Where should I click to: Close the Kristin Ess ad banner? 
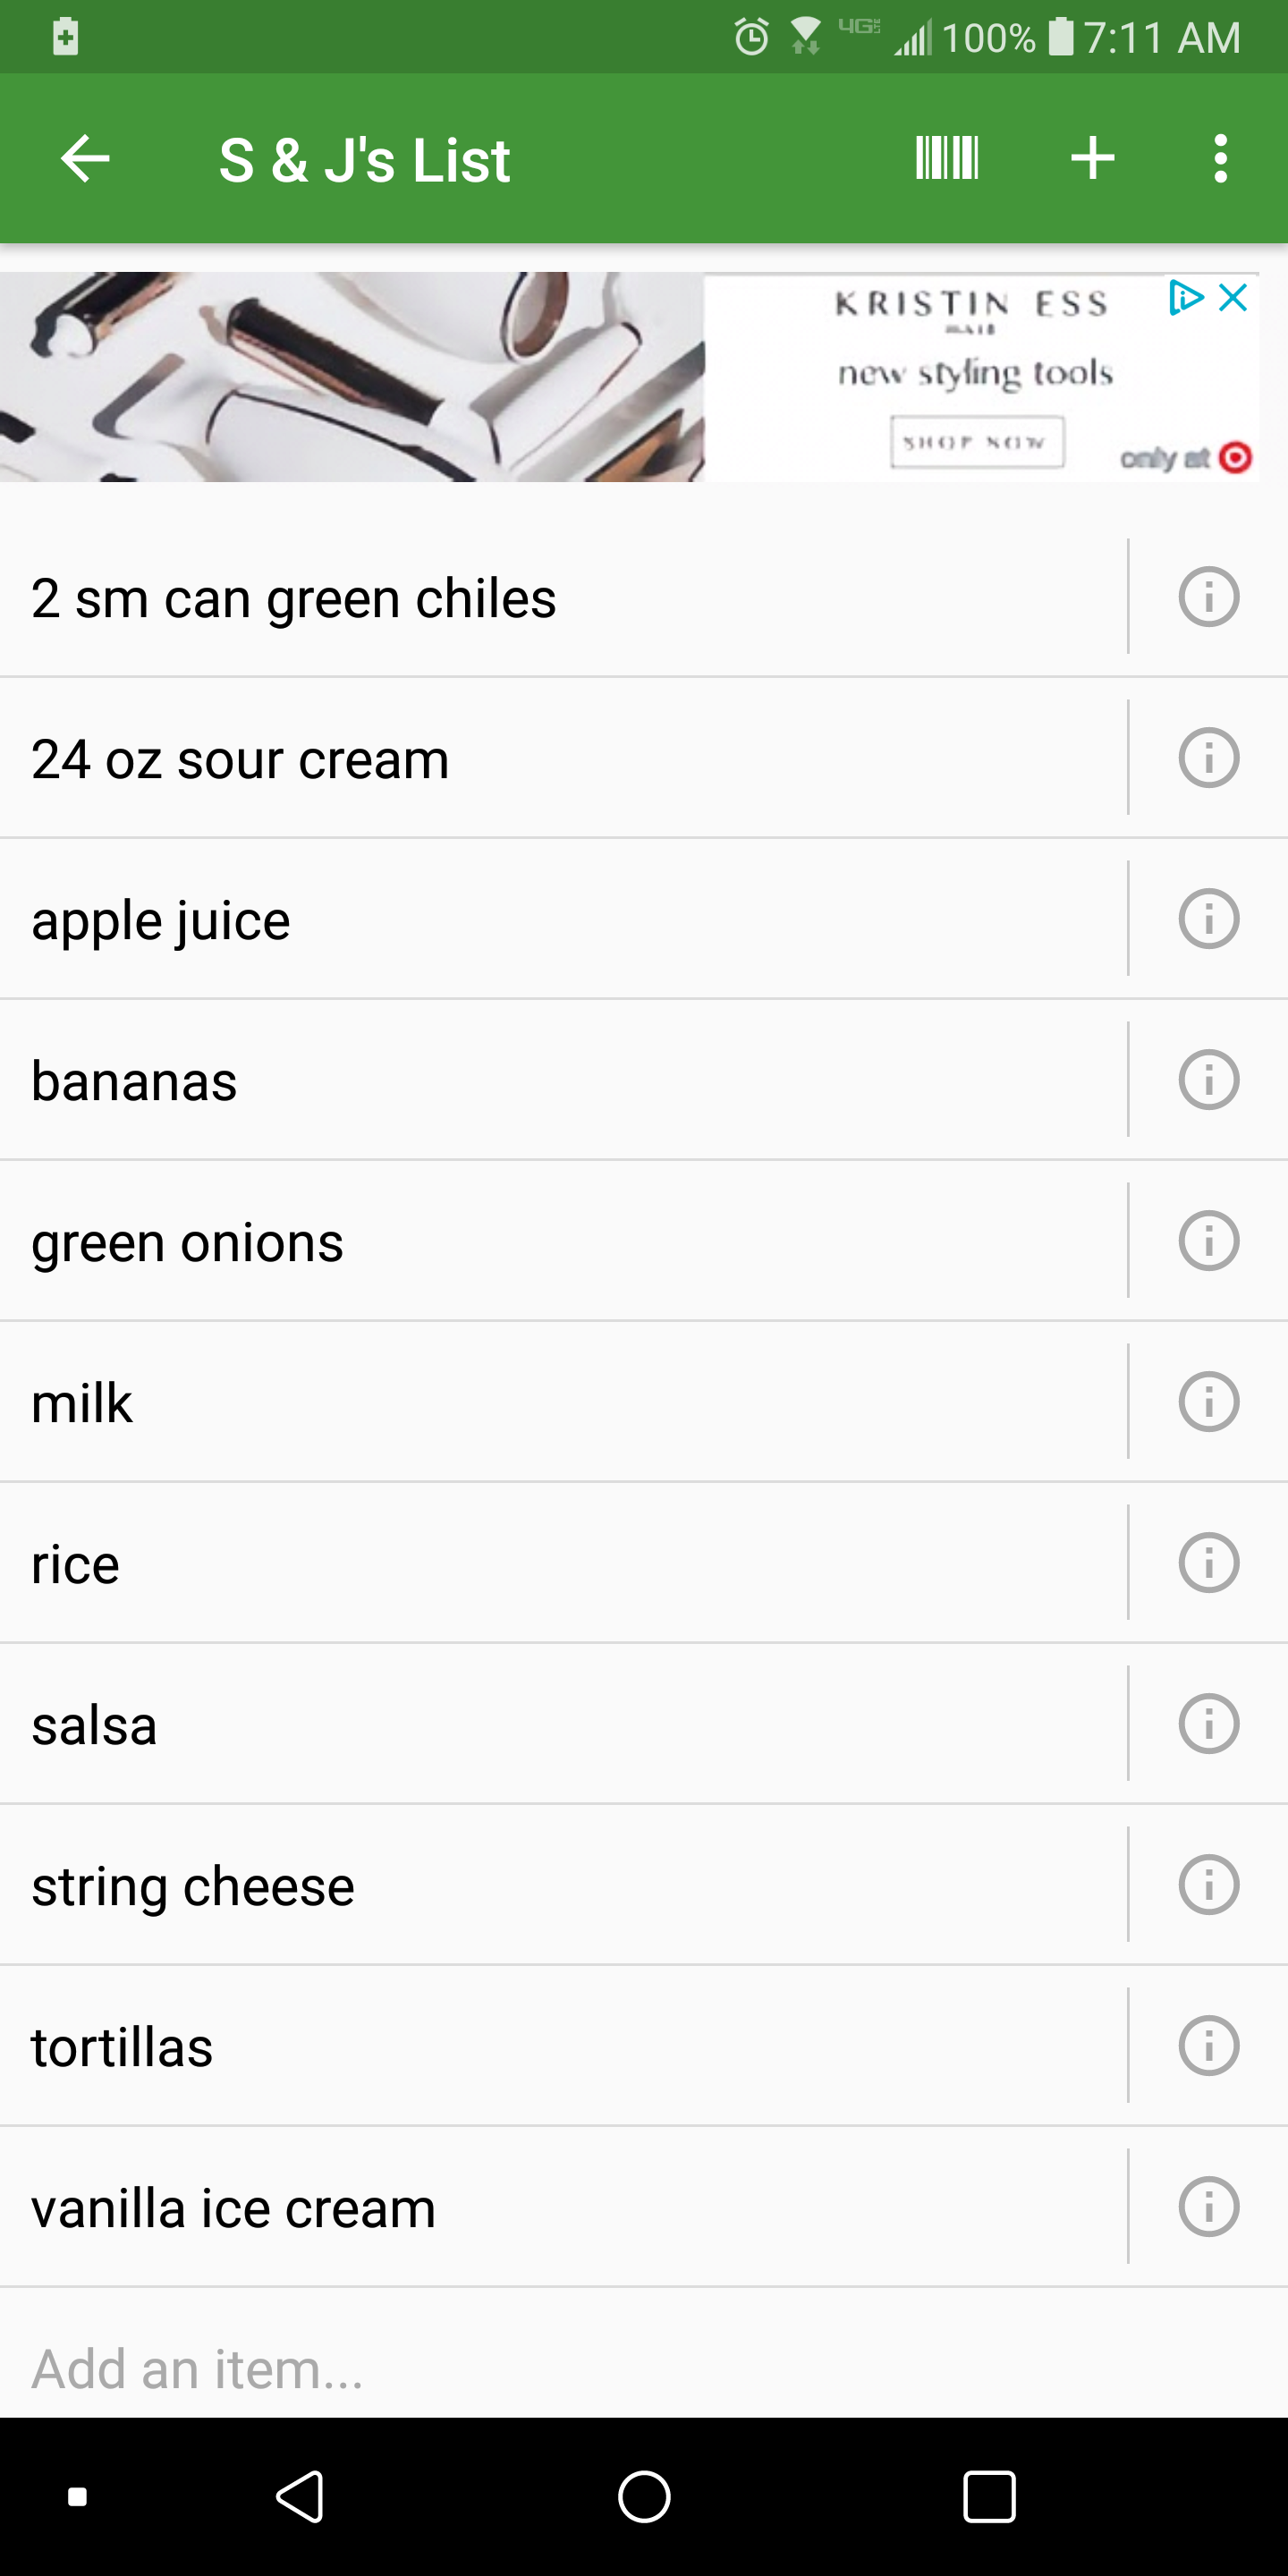[x=1234, y=297]
